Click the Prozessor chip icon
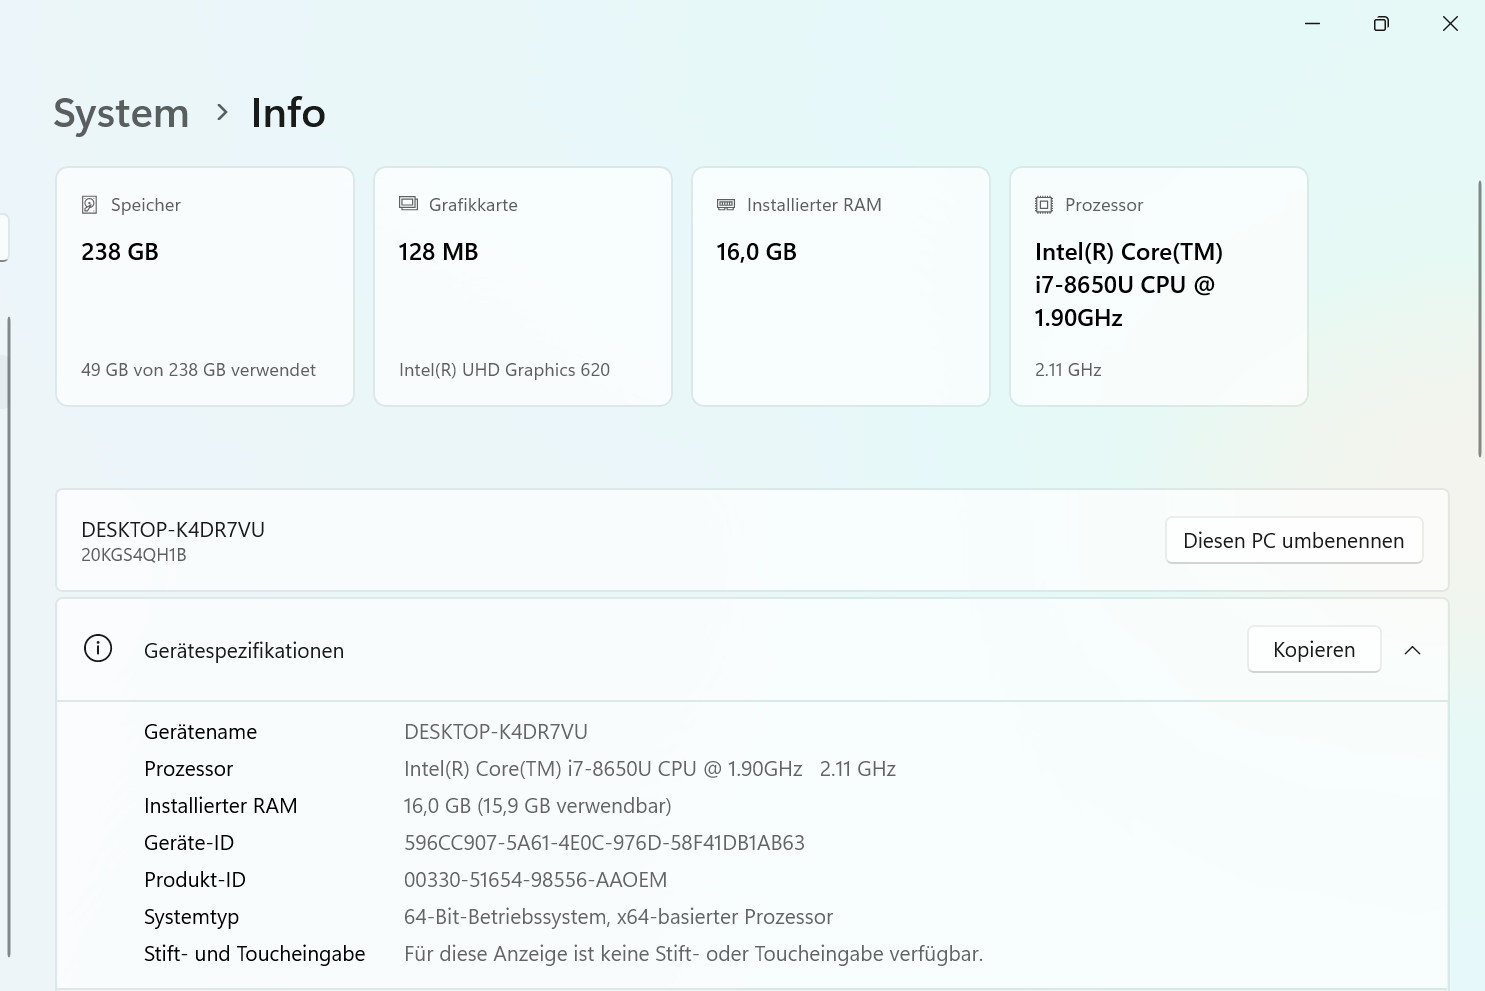The width and height of the screenshot is (1485, 991). point(1044,205)
